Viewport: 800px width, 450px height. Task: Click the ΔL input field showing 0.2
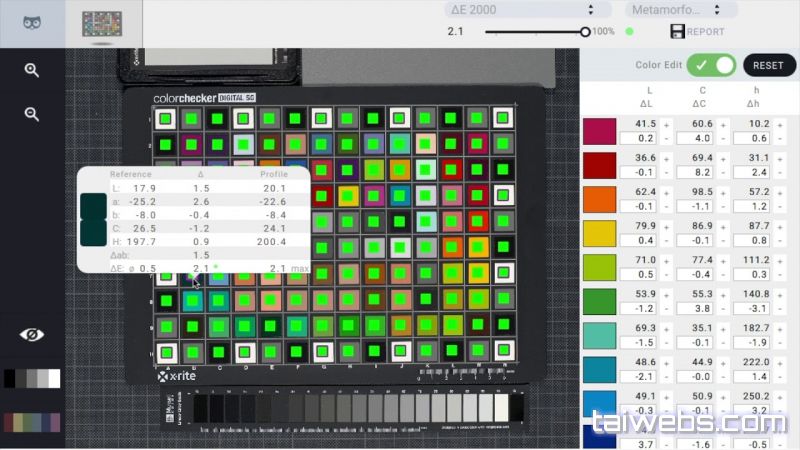click(639, 138)
